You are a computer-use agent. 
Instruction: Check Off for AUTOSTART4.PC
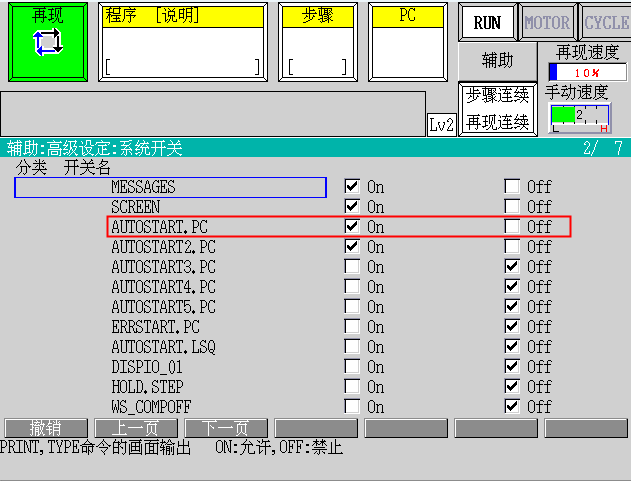(x=512, y=286)
